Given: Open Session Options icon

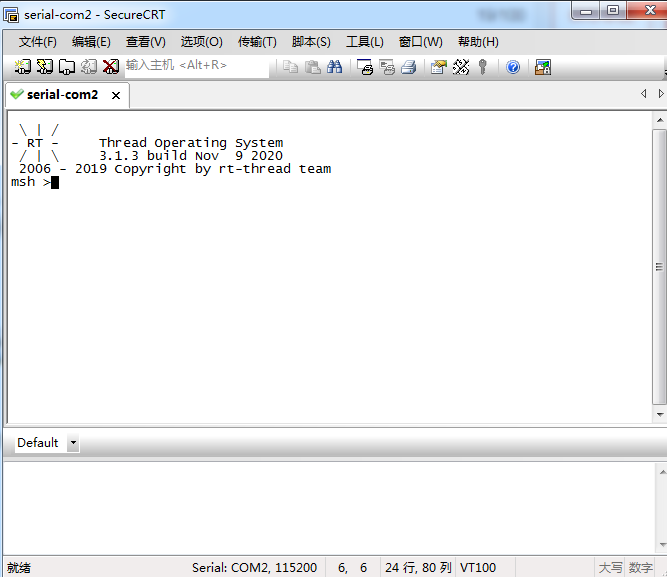Looking at the screenshot, I should pos(439,67).
